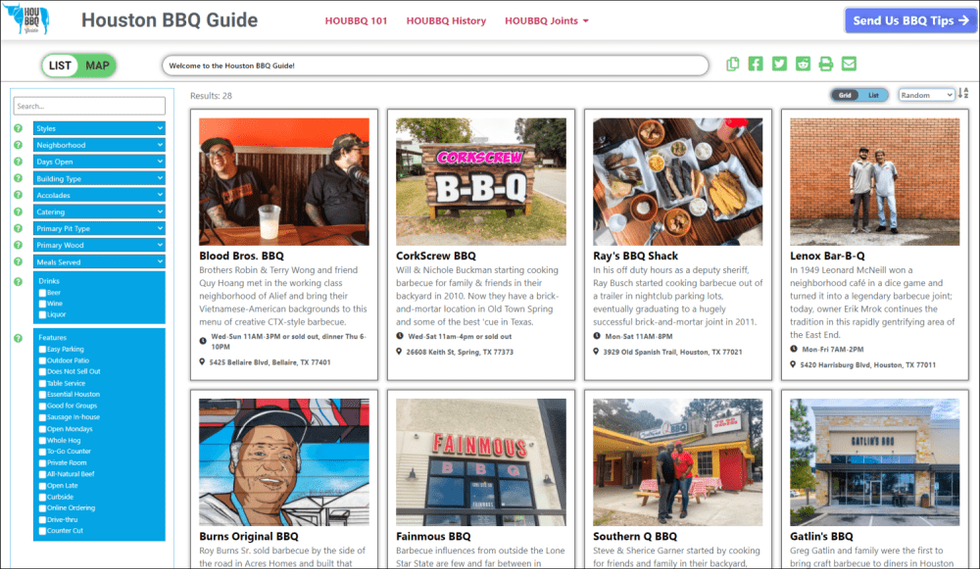This screenshot has width=980, height=569.
Task: Tick the Open Late checkbox
Action: point(42,486)
